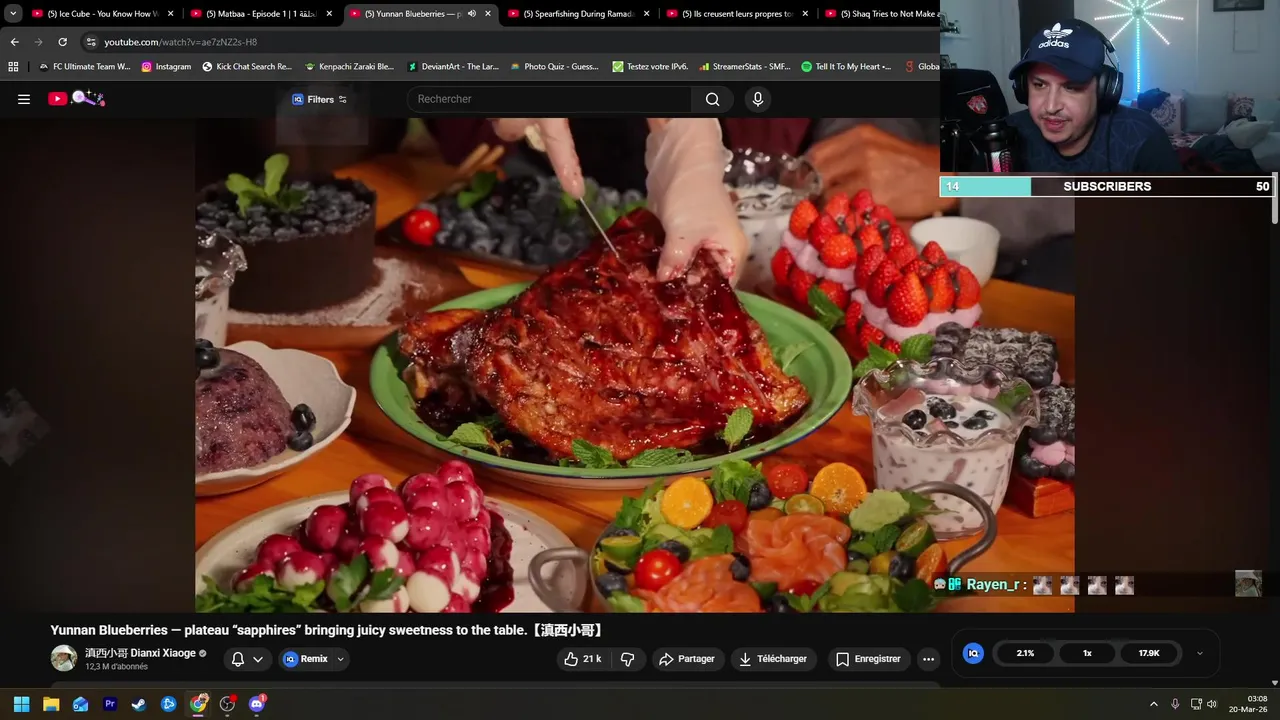Viewport: 1280px width, 720px height.
Task: Click the Remix button
Action: (305, 659)
